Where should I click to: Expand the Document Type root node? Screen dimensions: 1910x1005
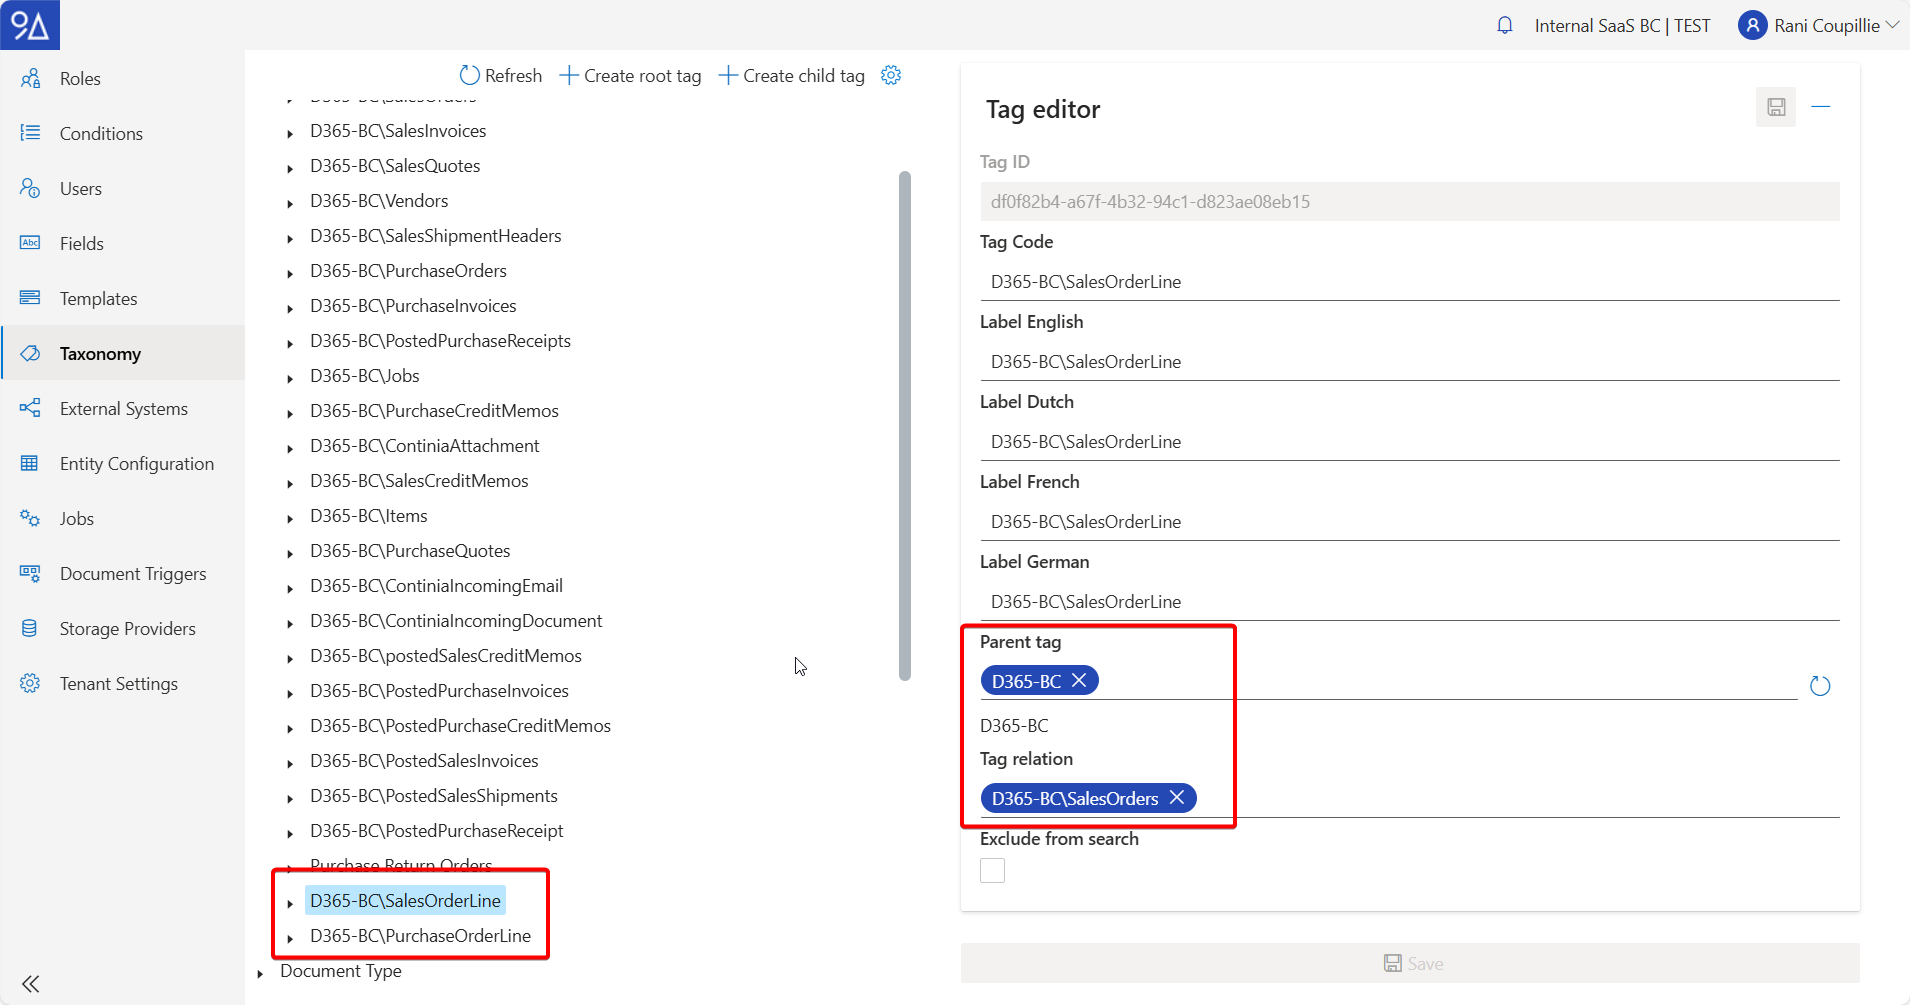[260, 973]
